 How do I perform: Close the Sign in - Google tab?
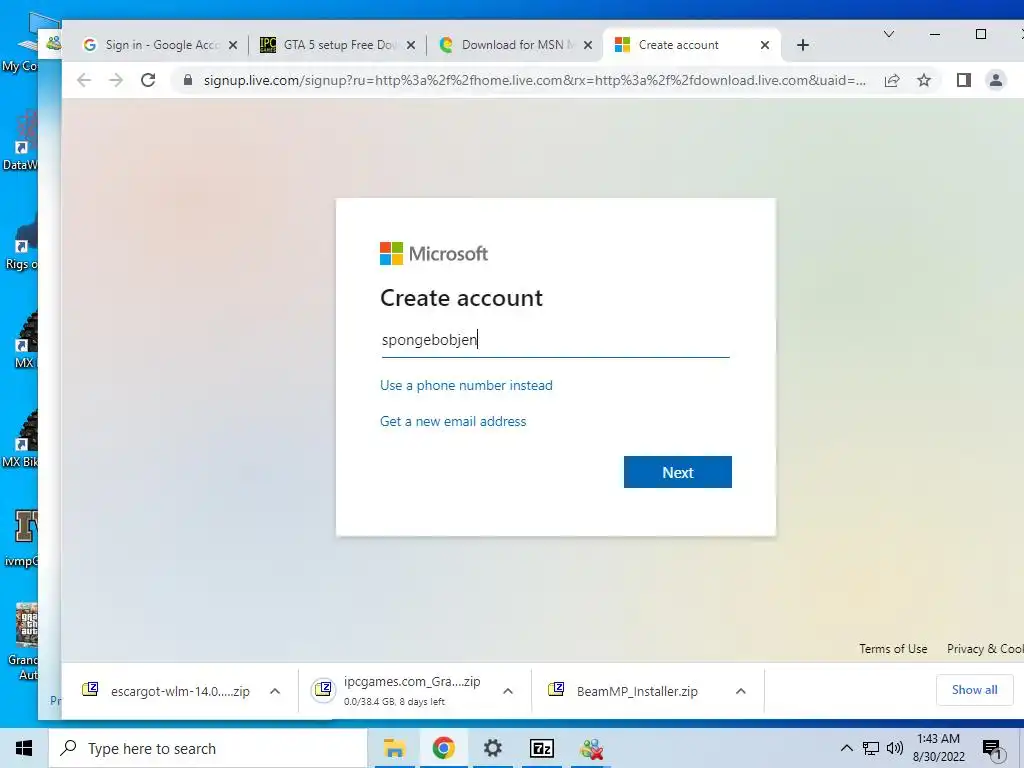click(x=233, y=45)
